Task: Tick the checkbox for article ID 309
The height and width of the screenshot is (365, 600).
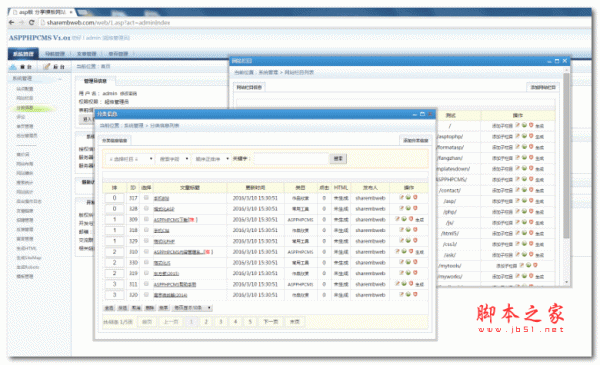Action: (x=146, y=219)
